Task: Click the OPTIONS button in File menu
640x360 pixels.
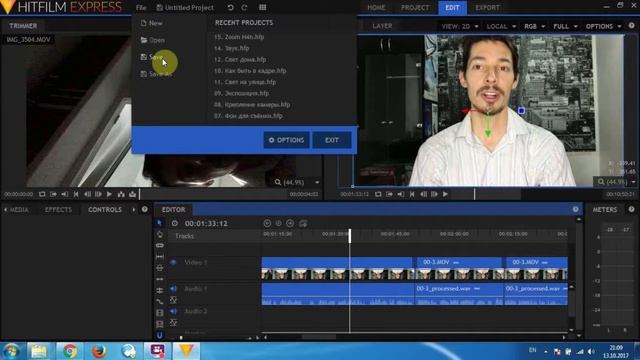Action: coord(286,140)
